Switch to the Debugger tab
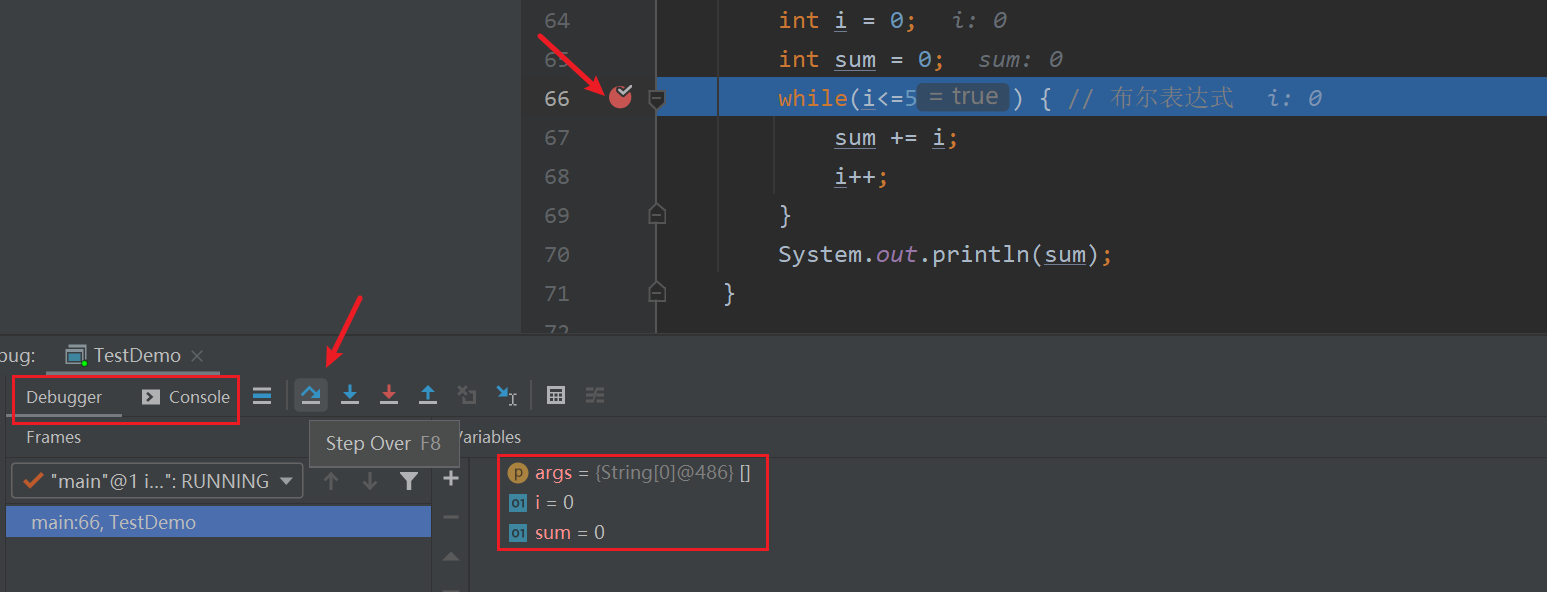This screenshot has height=592, width=1547. coord(64,397)
